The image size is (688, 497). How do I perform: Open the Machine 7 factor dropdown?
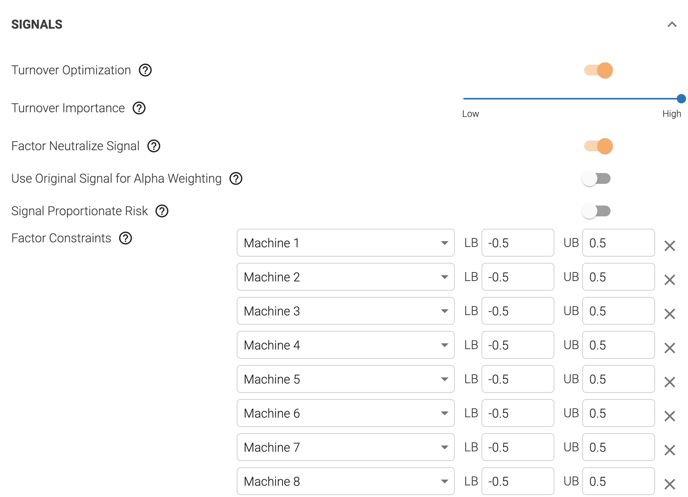[x=346, y=447]
